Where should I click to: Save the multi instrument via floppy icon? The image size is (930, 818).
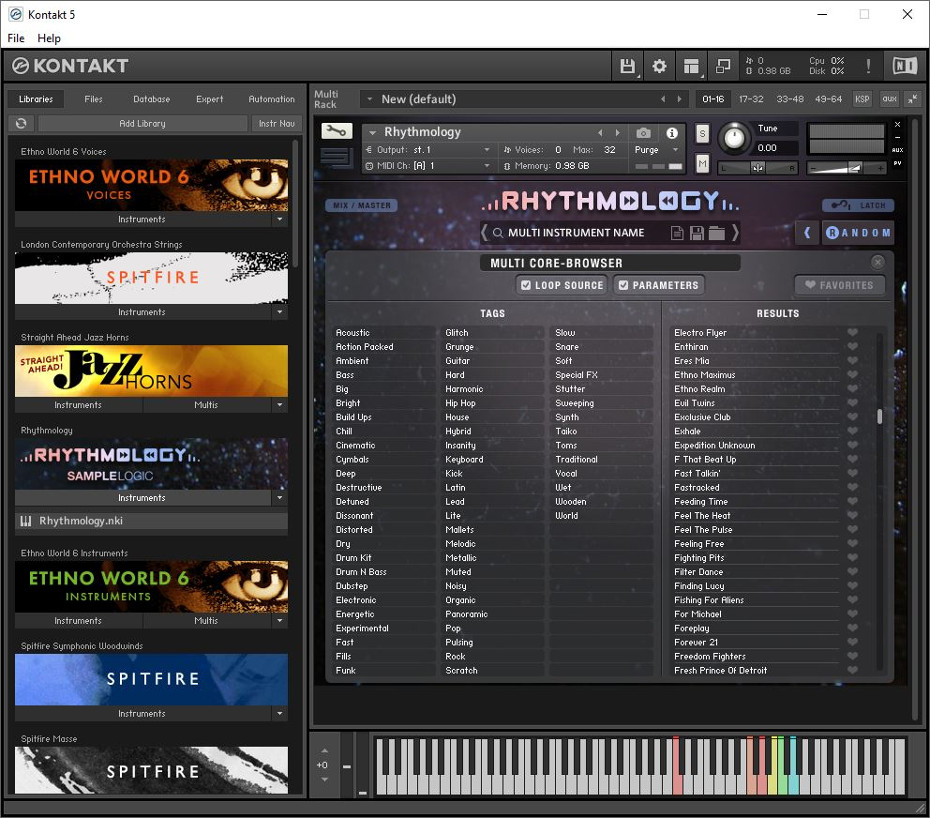(697, 233)
